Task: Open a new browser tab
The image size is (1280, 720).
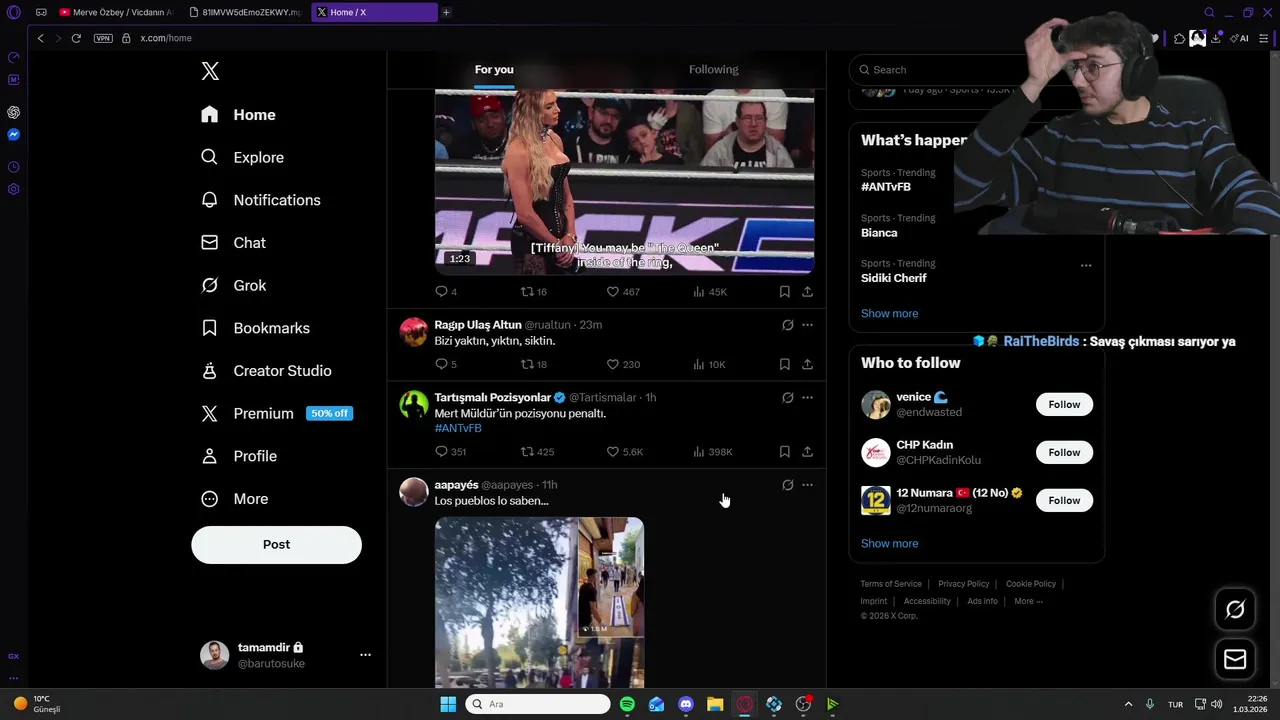Action: [446, 12]
